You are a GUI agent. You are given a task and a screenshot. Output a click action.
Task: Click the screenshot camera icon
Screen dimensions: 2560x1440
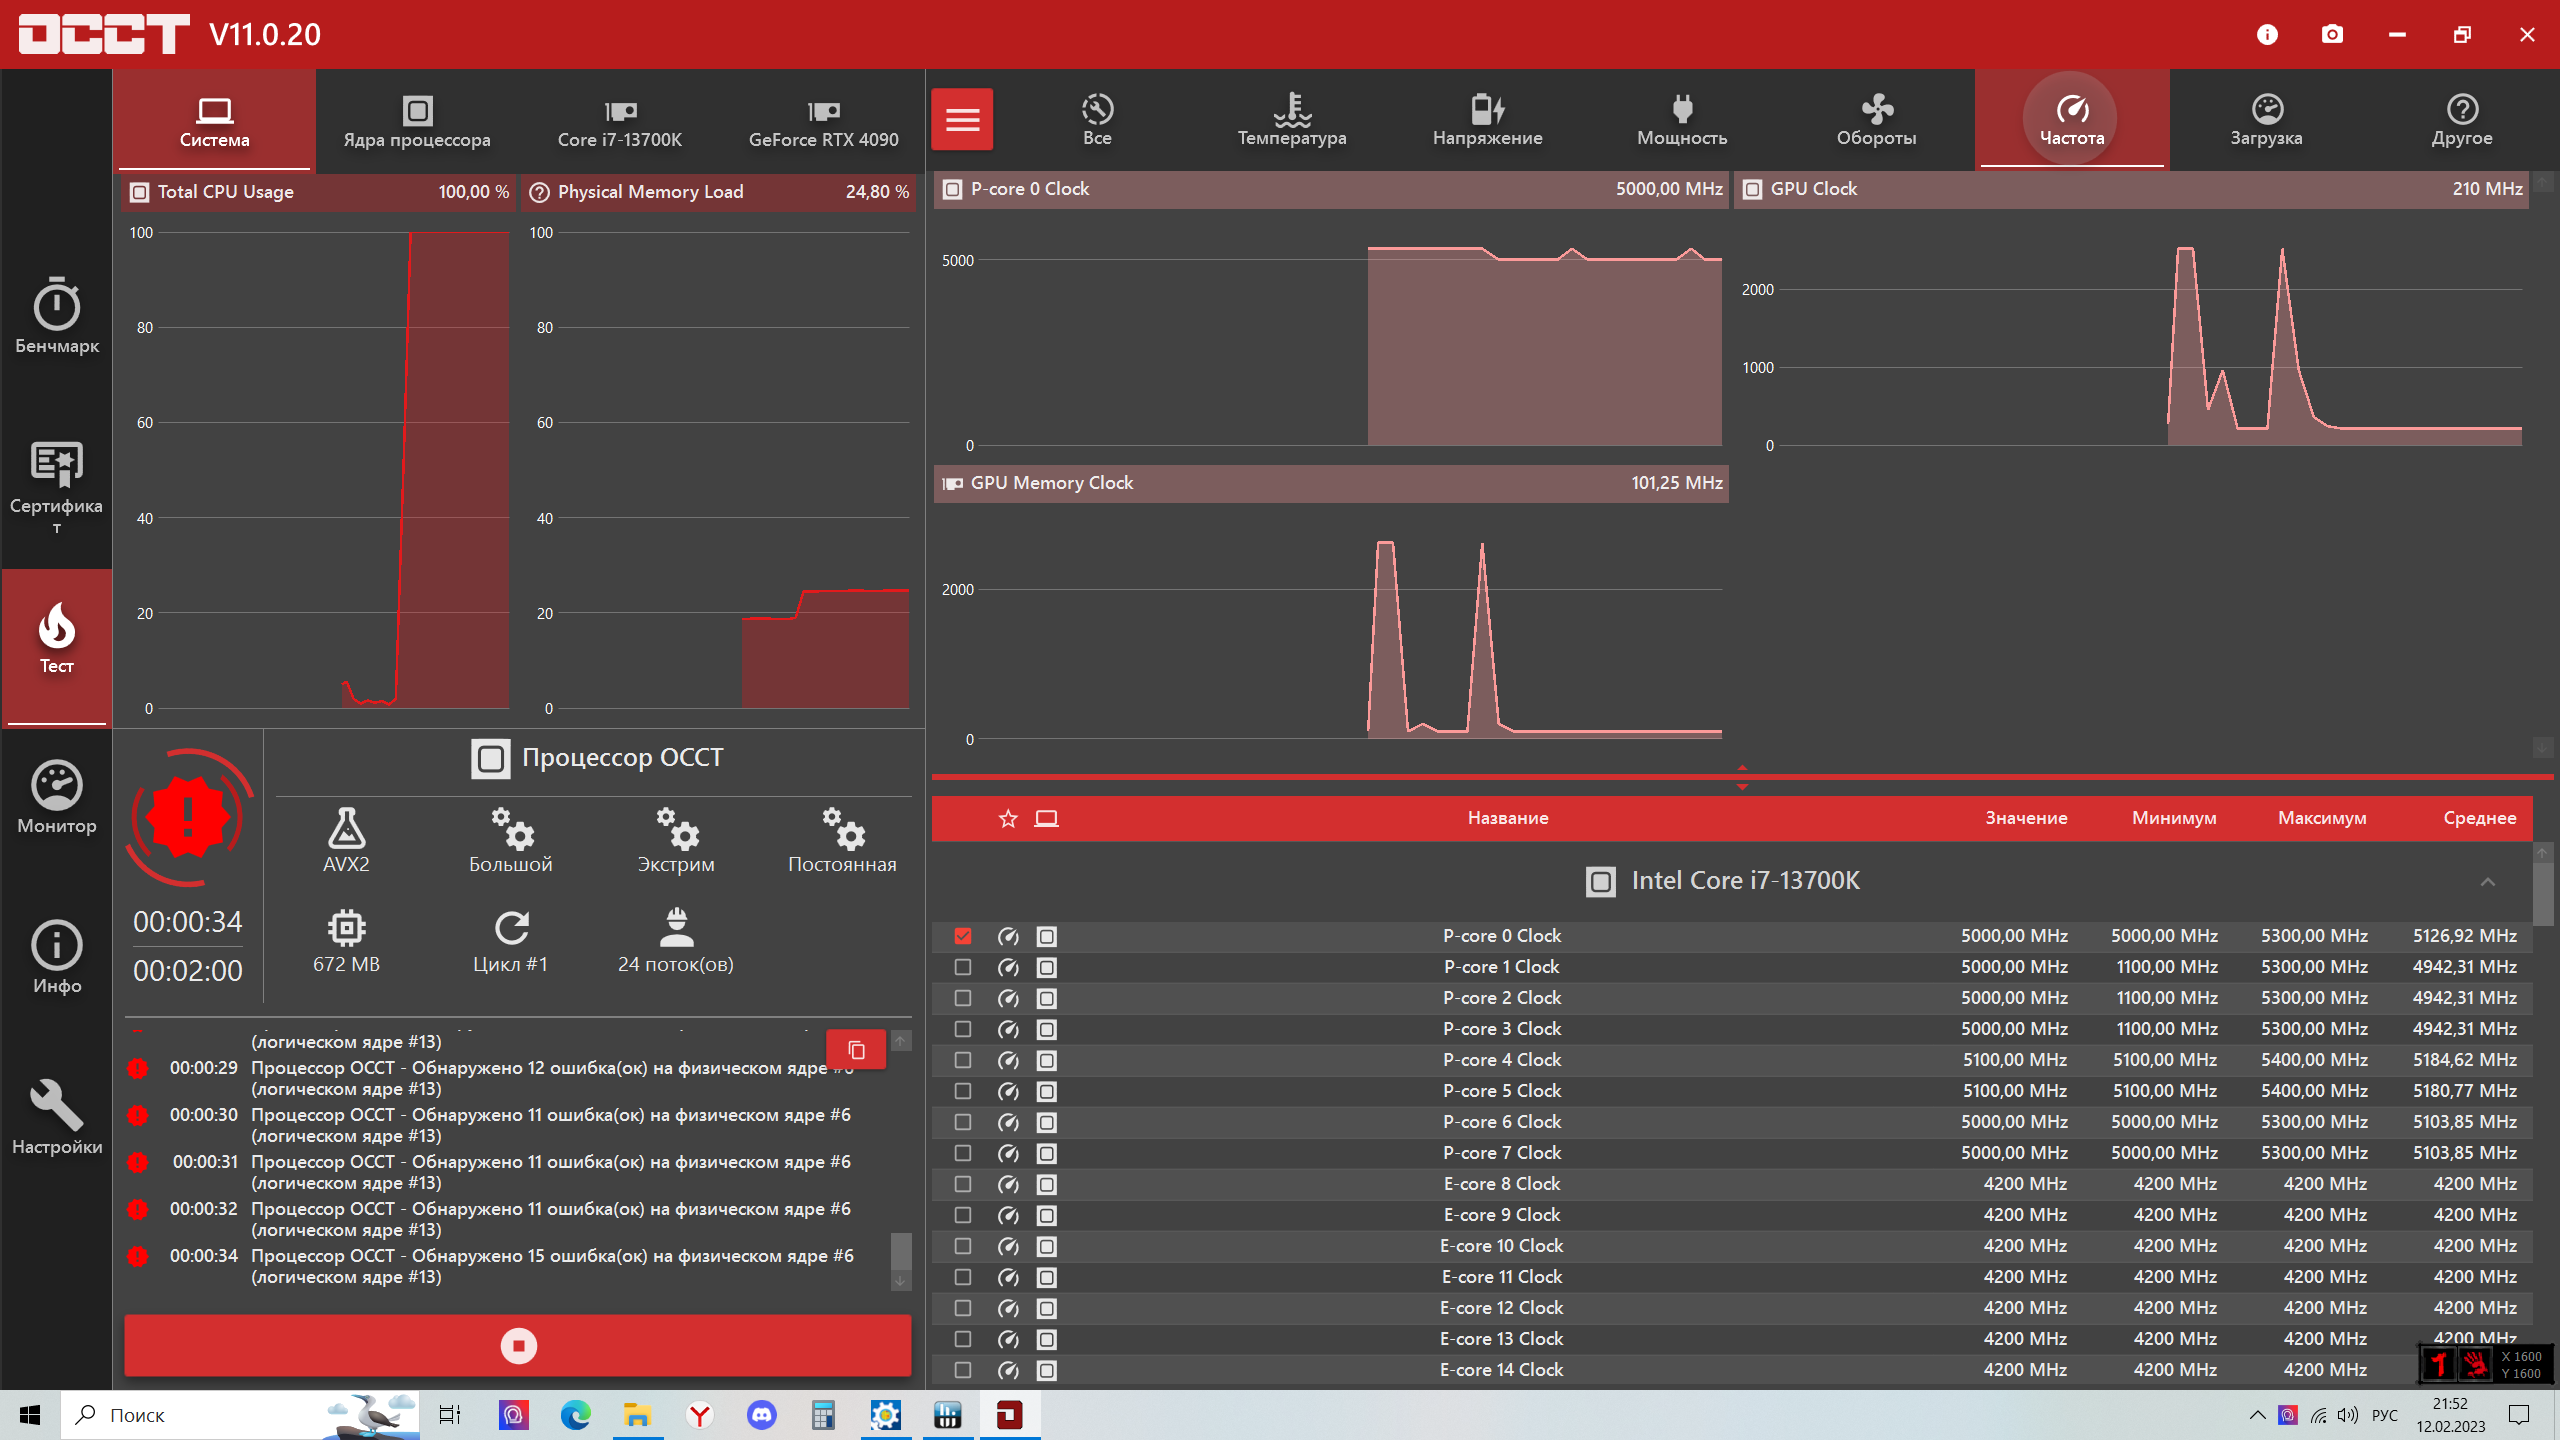[2332, 35]
